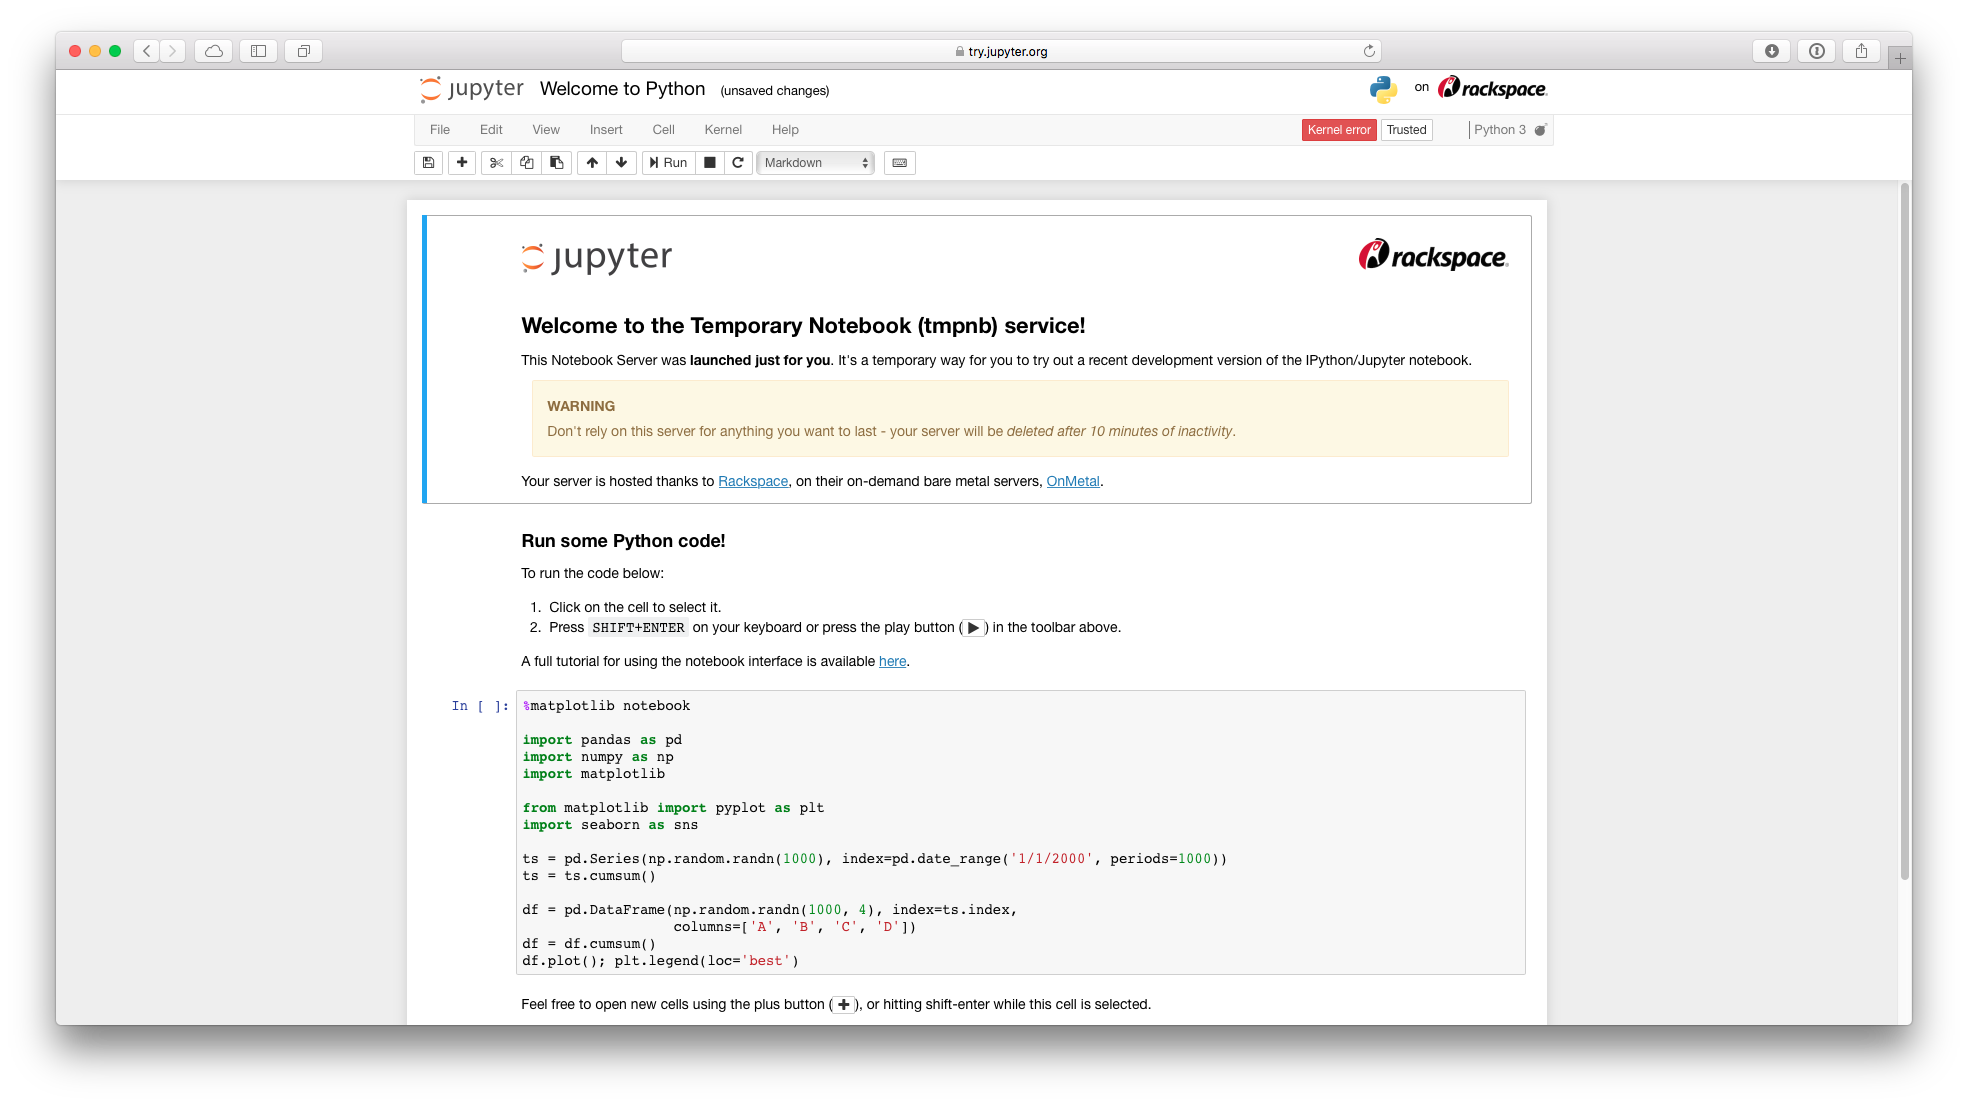This screenshot has height=1105, width=1968.
Task: Click the page vertical scrollbar
Action: coord(1904,530)
